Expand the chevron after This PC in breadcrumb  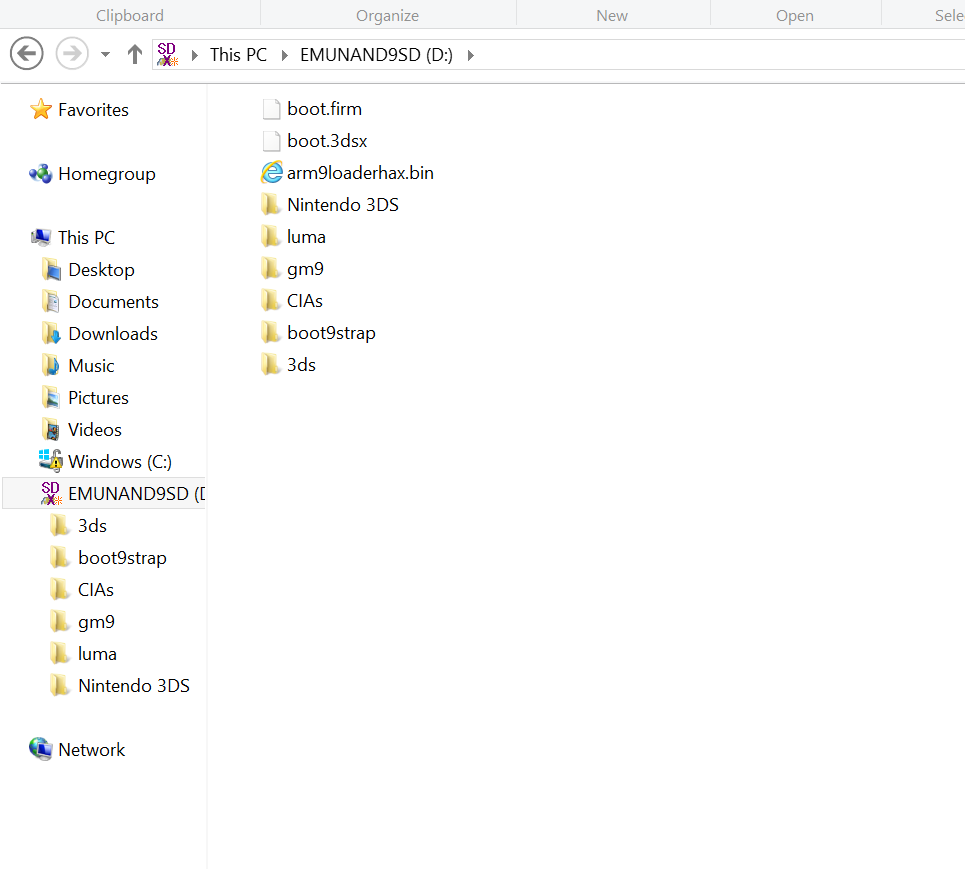pyautogui.click(x=284, y=55)
